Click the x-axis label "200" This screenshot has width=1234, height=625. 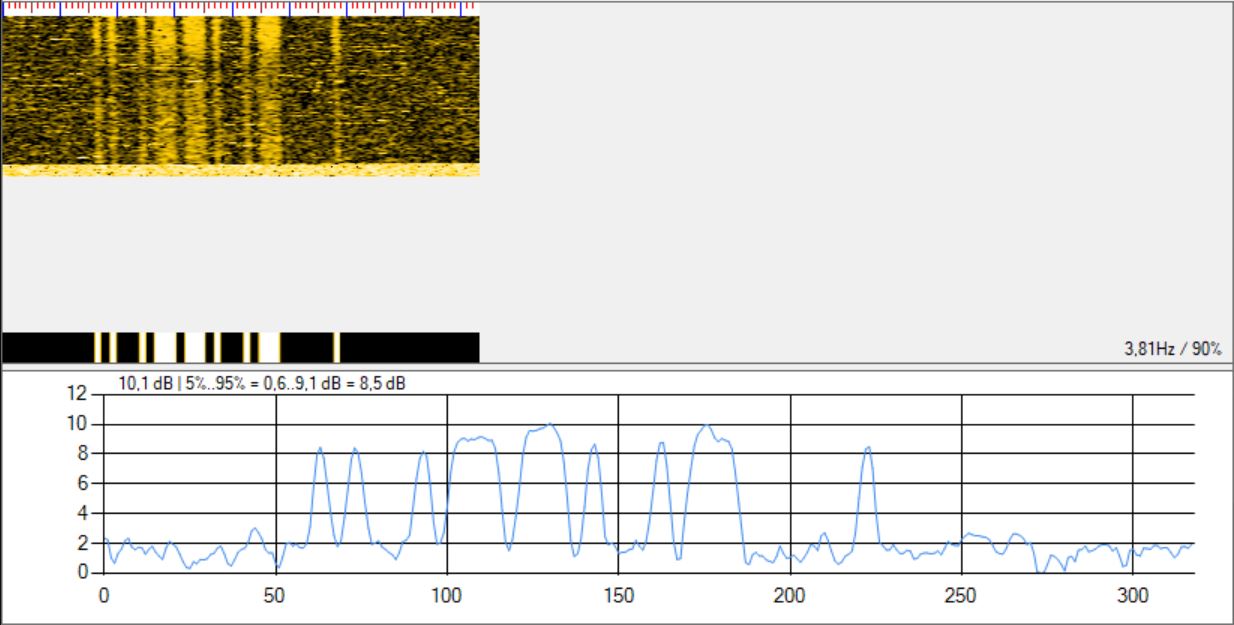pos(790,594)
